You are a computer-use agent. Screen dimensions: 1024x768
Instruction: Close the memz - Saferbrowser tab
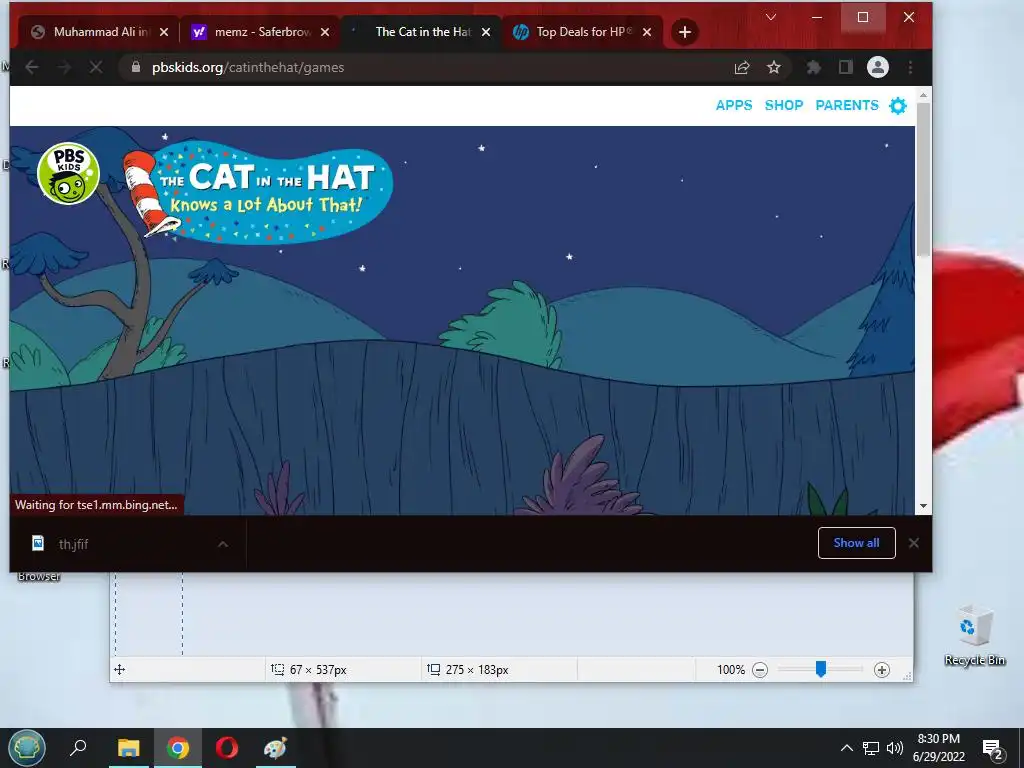click(x=325, y=32)
